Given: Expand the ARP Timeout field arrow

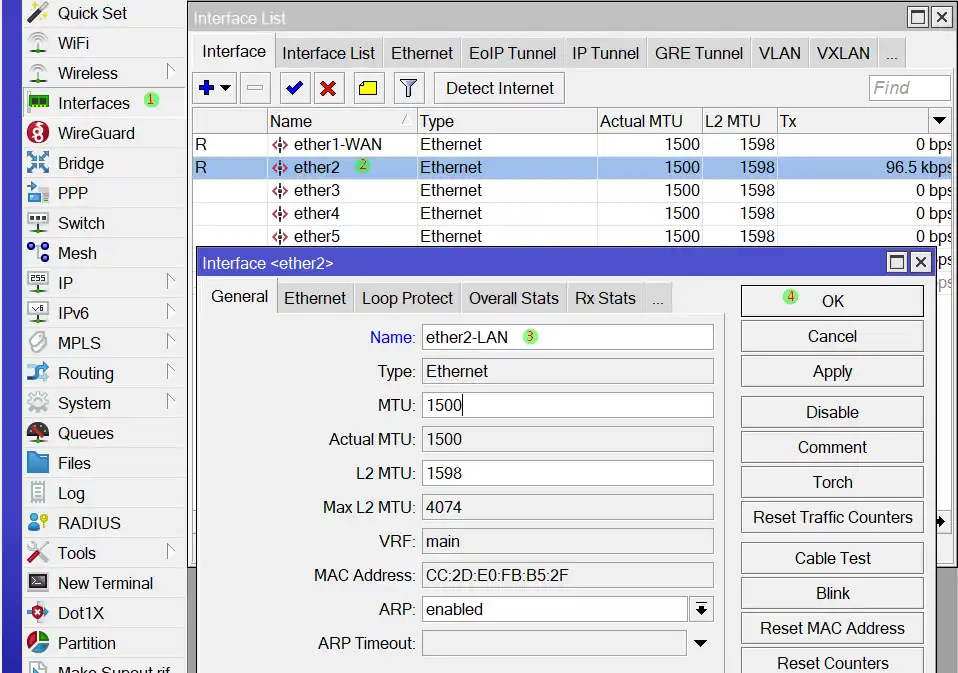Looking at the screenshot, I should click(x=701, y=643).
